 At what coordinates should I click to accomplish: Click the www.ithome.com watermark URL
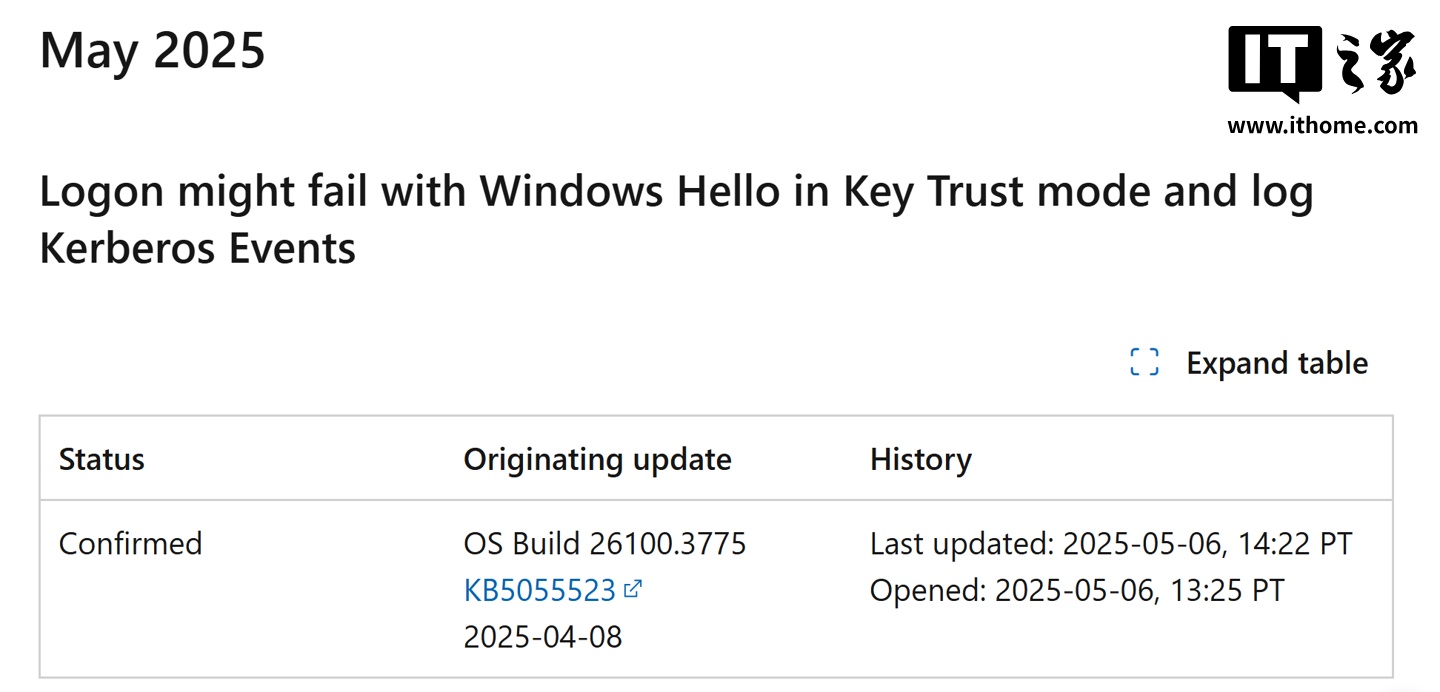click(1322, 126)
